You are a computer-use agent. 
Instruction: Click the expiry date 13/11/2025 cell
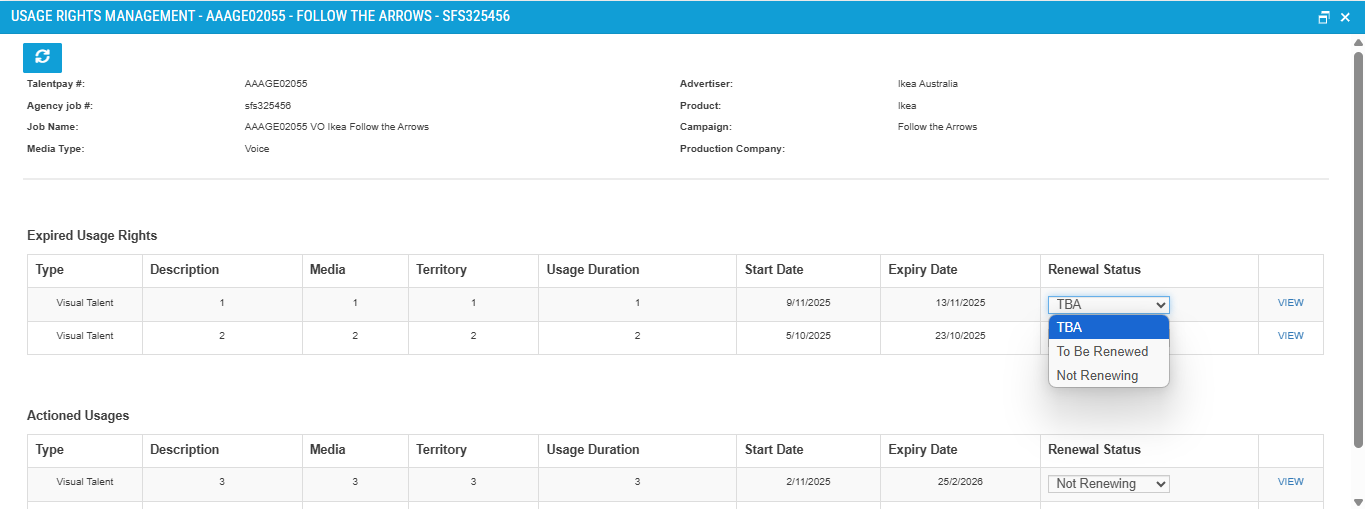[x=960, y=303]
